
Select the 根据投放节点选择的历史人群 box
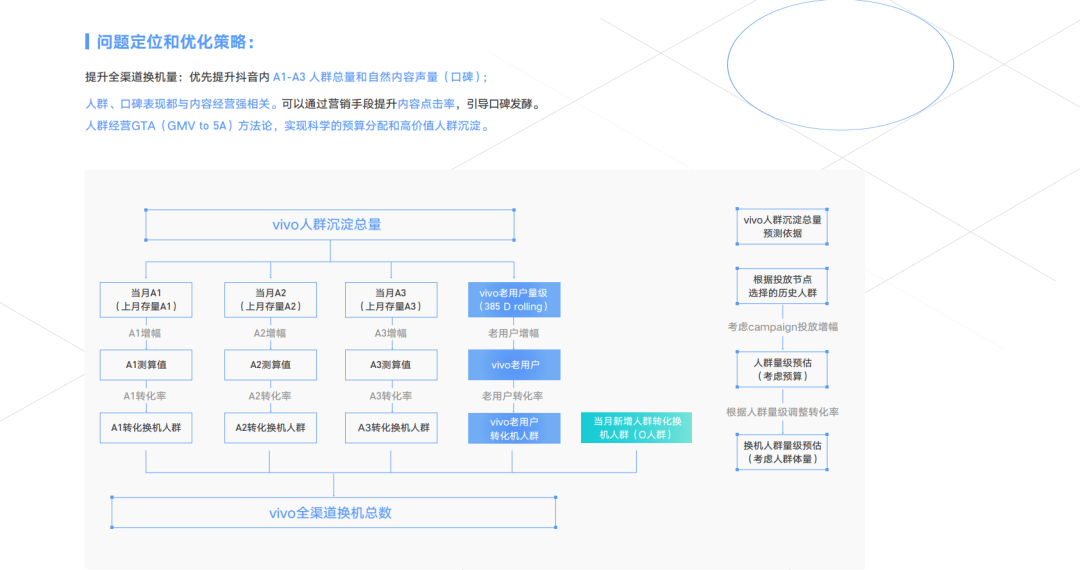pos(782,286)
